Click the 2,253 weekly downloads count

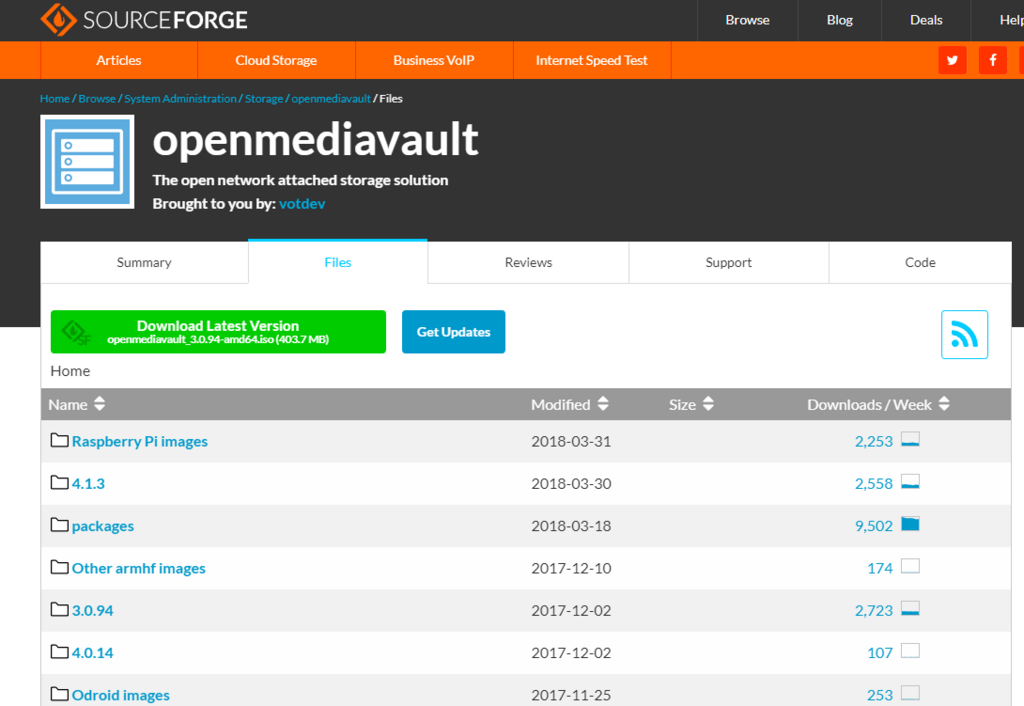(x=874, y=441)
